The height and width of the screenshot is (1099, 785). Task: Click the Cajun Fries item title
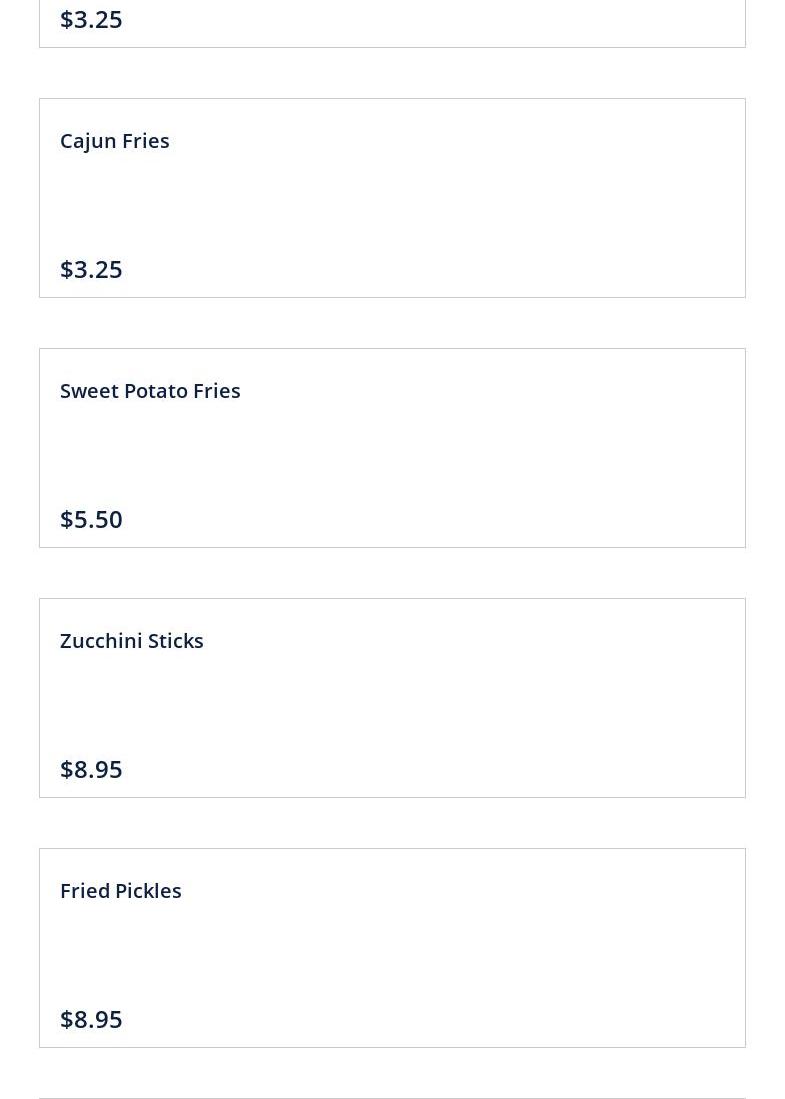point(114,141)
